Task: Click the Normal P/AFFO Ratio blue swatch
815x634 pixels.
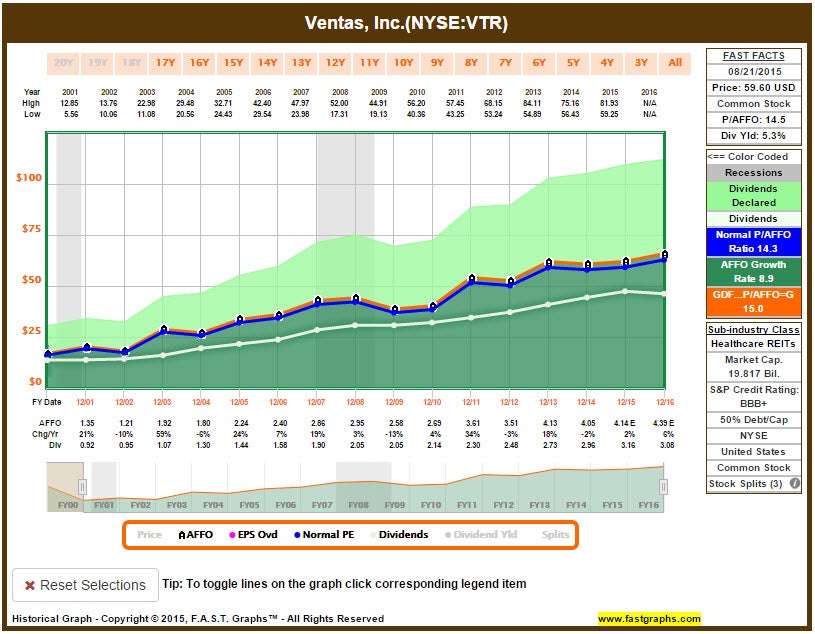Action: pyautogui.click(x=754, y=242)
